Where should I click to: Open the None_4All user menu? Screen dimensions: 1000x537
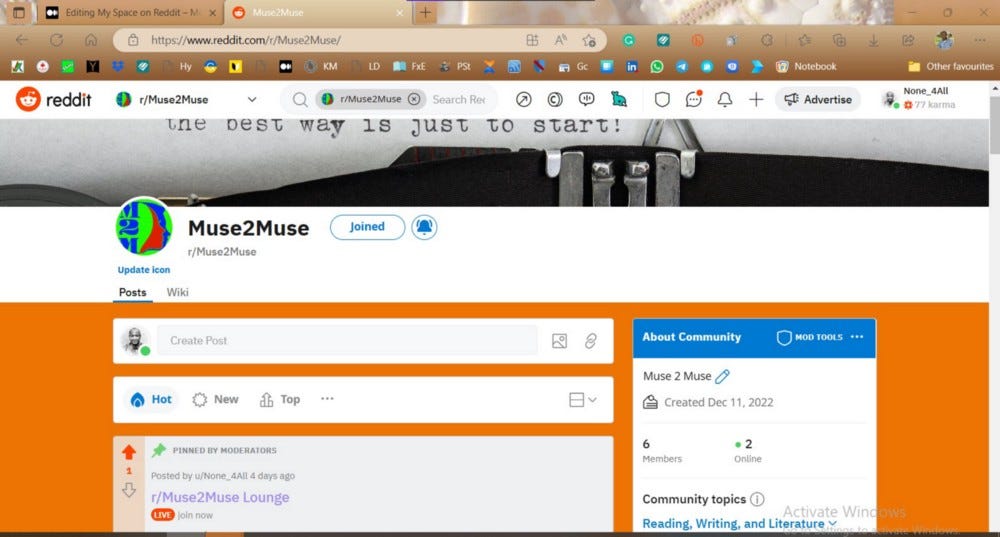(x=919, y=98)
